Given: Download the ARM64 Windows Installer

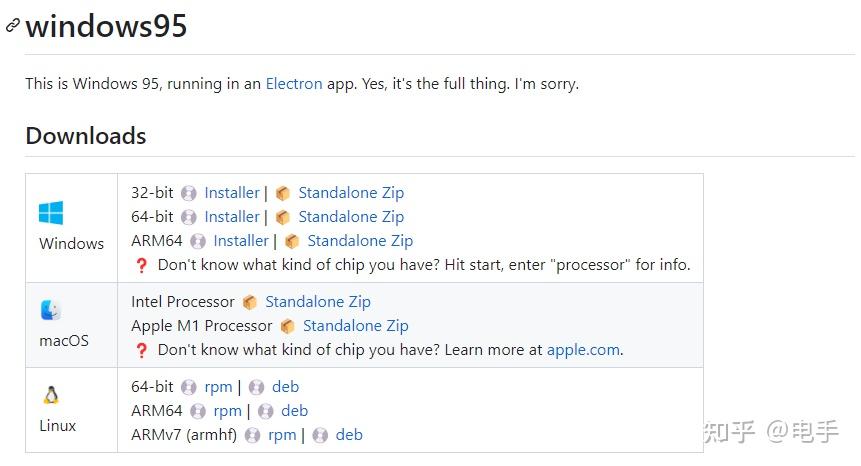Looking at the screenshot, I should pyautogui.click(x=241, y=241).
